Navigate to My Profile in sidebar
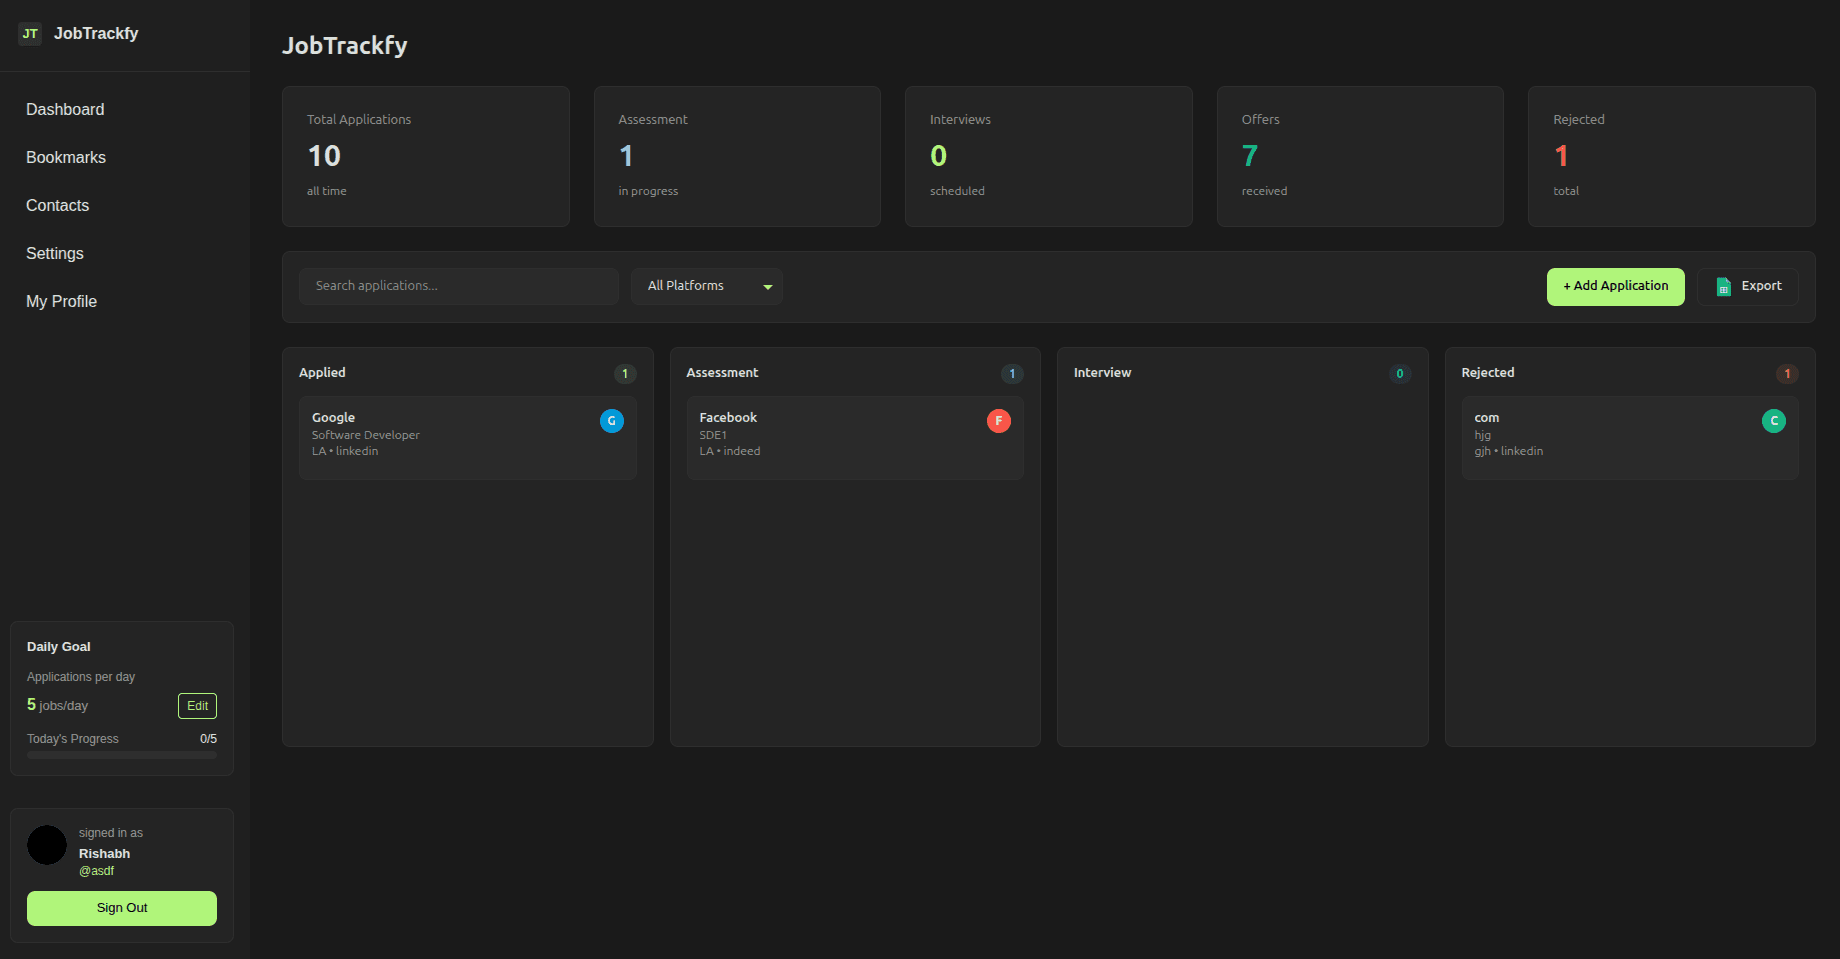The width and height of the screenshot is (1840, 959). 61,301
